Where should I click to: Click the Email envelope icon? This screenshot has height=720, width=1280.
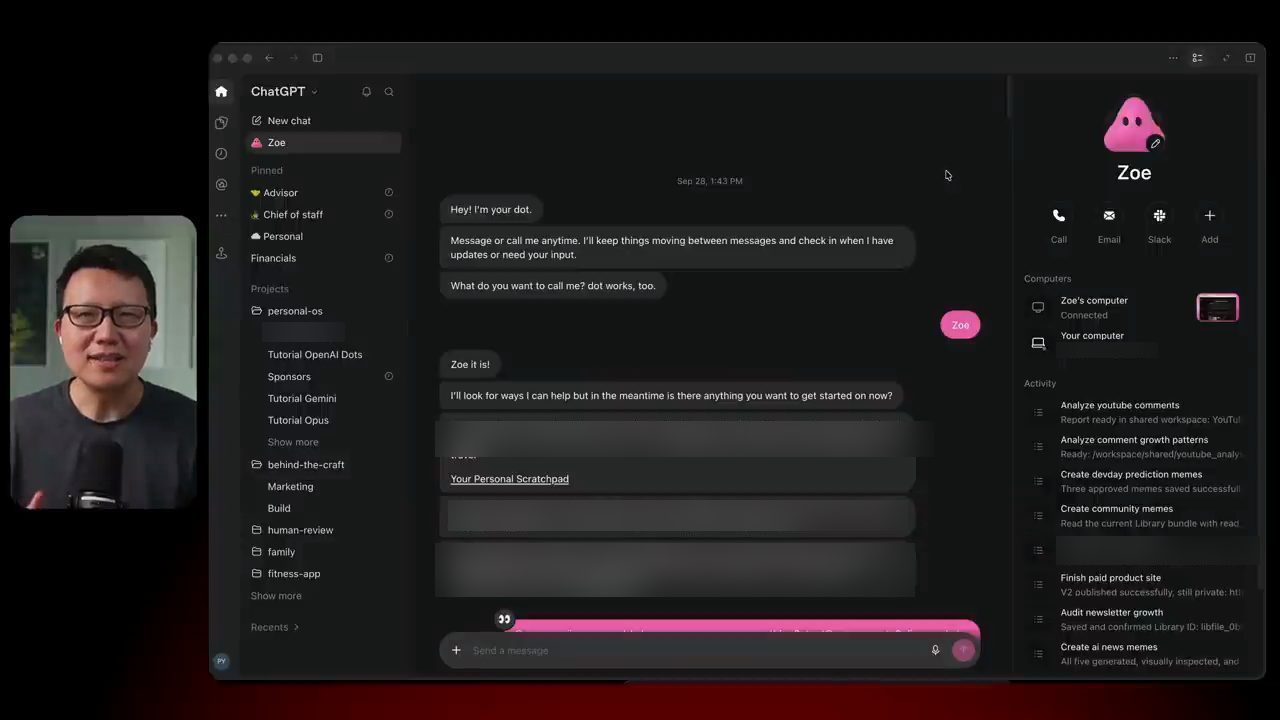(x=1109, y=215)
